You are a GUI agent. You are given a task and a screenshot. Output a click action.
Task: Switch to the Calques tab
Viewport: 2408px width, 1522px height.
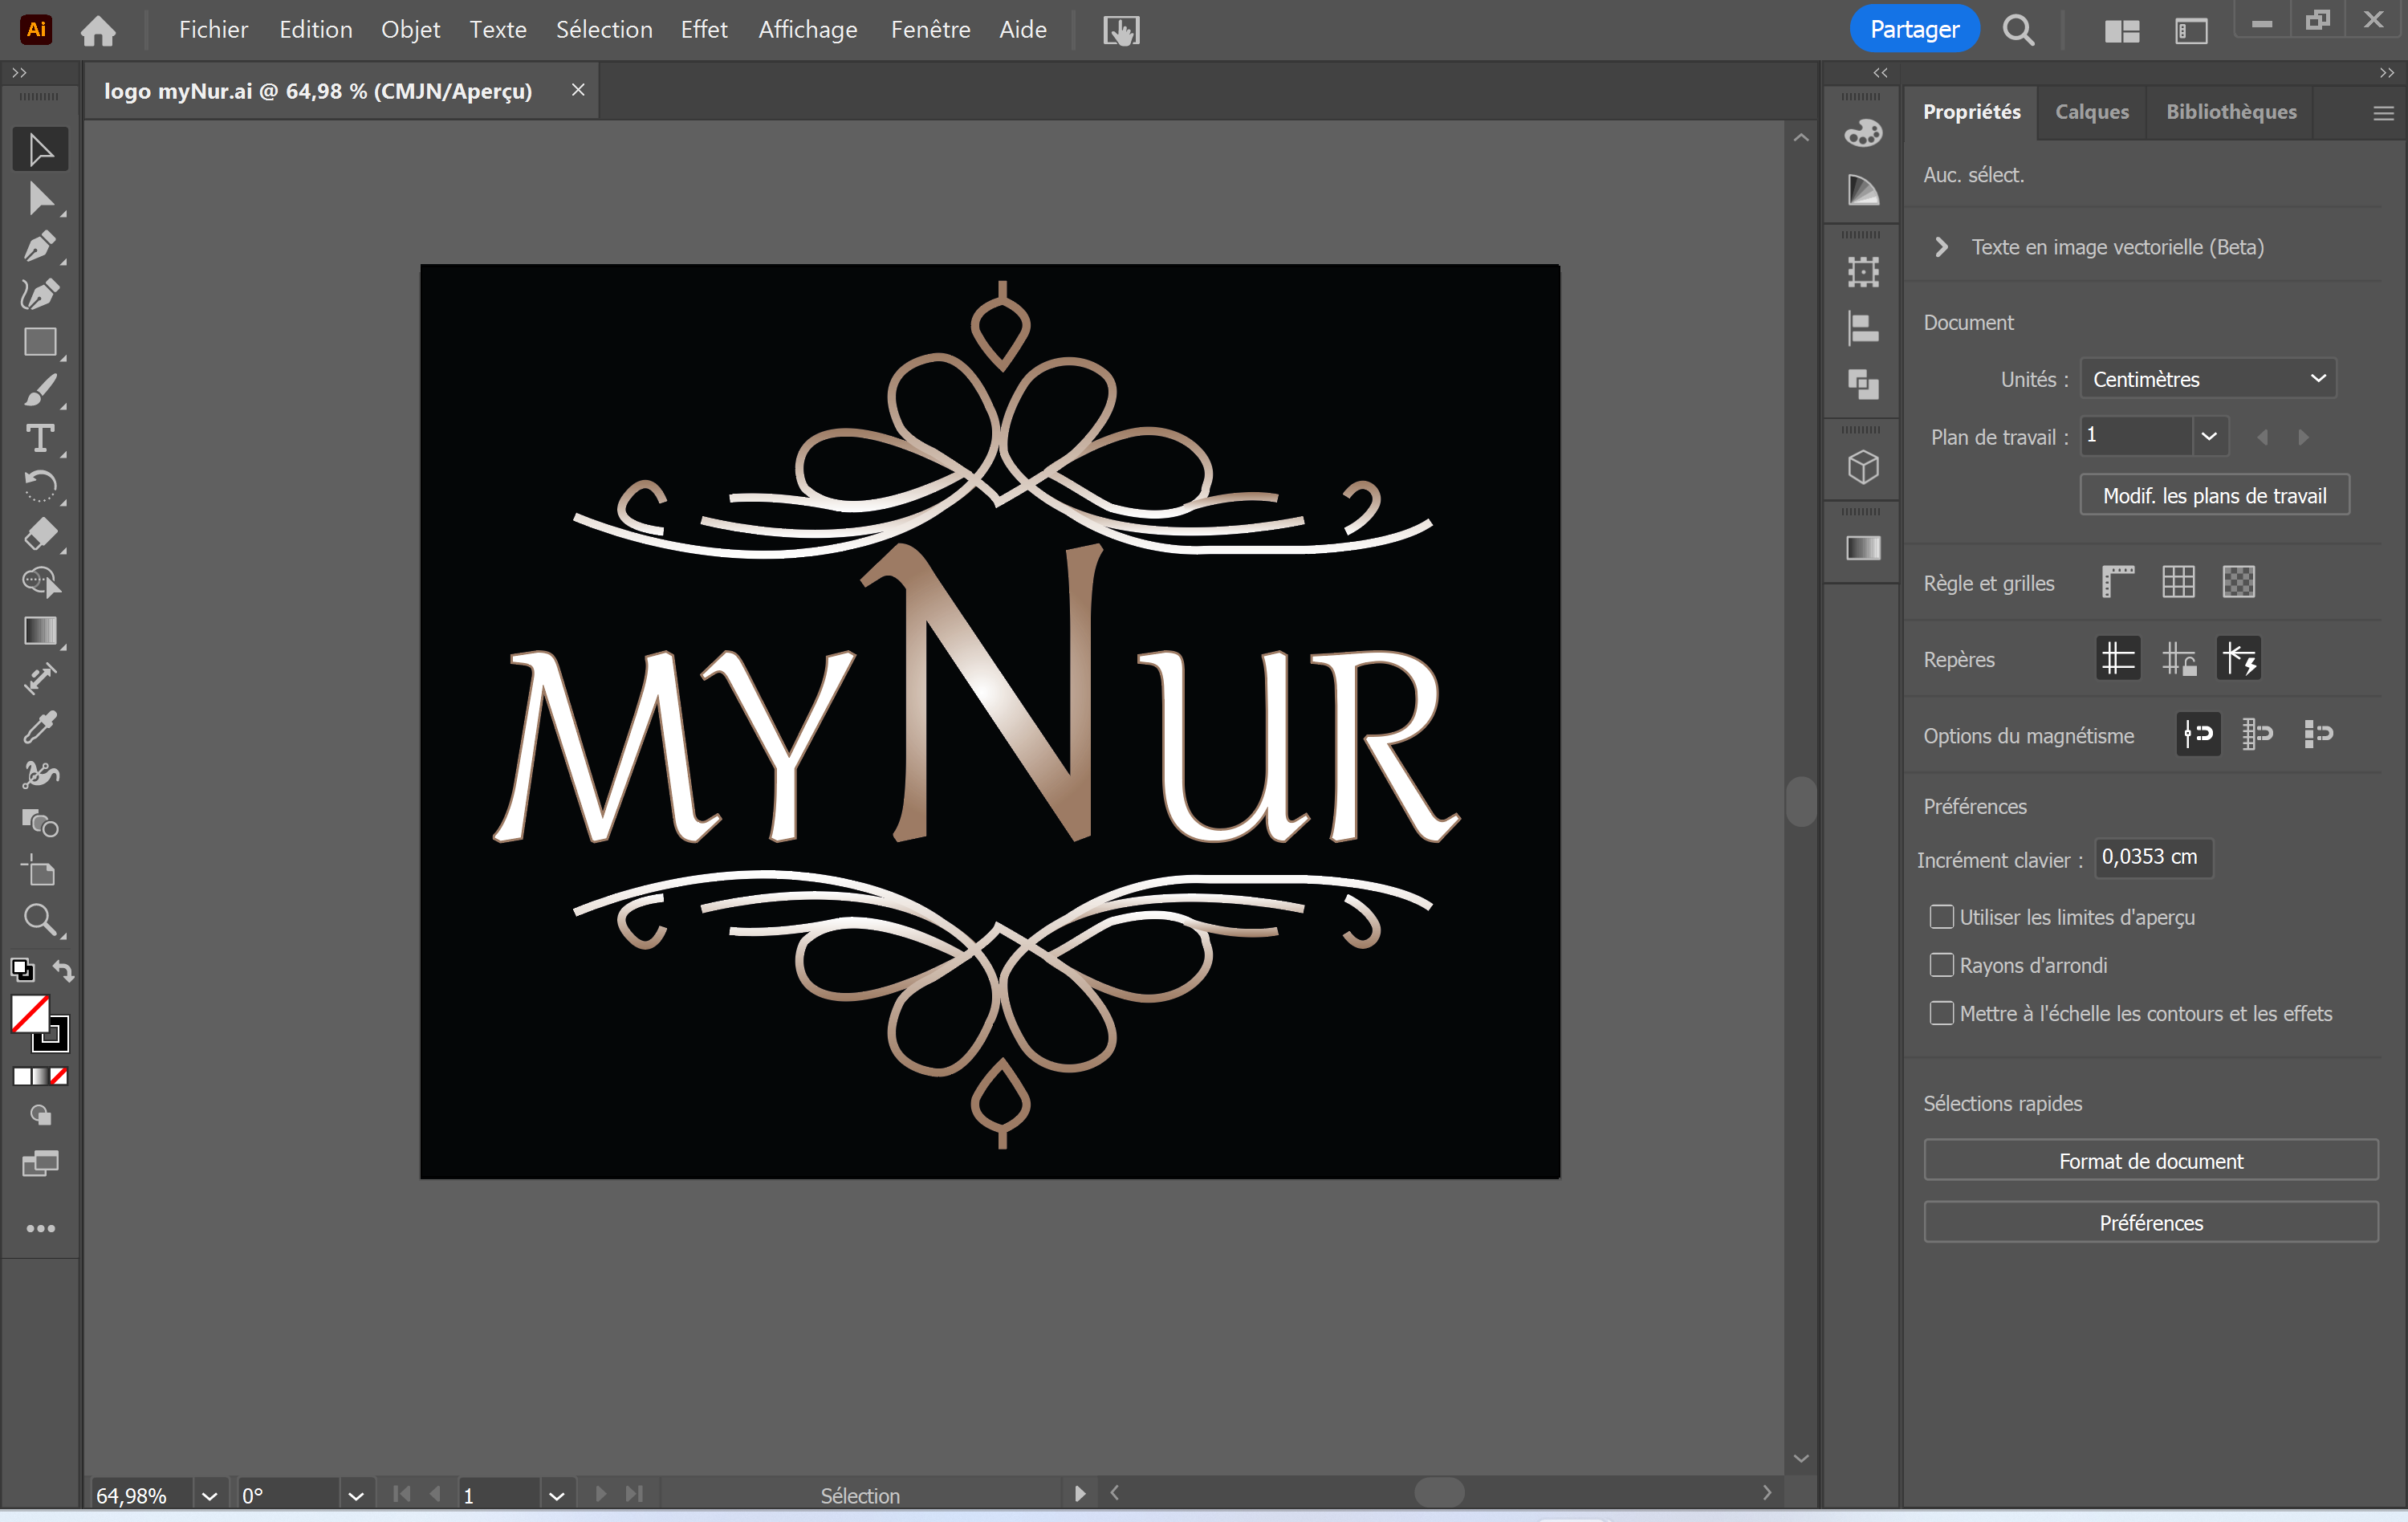2091,112
